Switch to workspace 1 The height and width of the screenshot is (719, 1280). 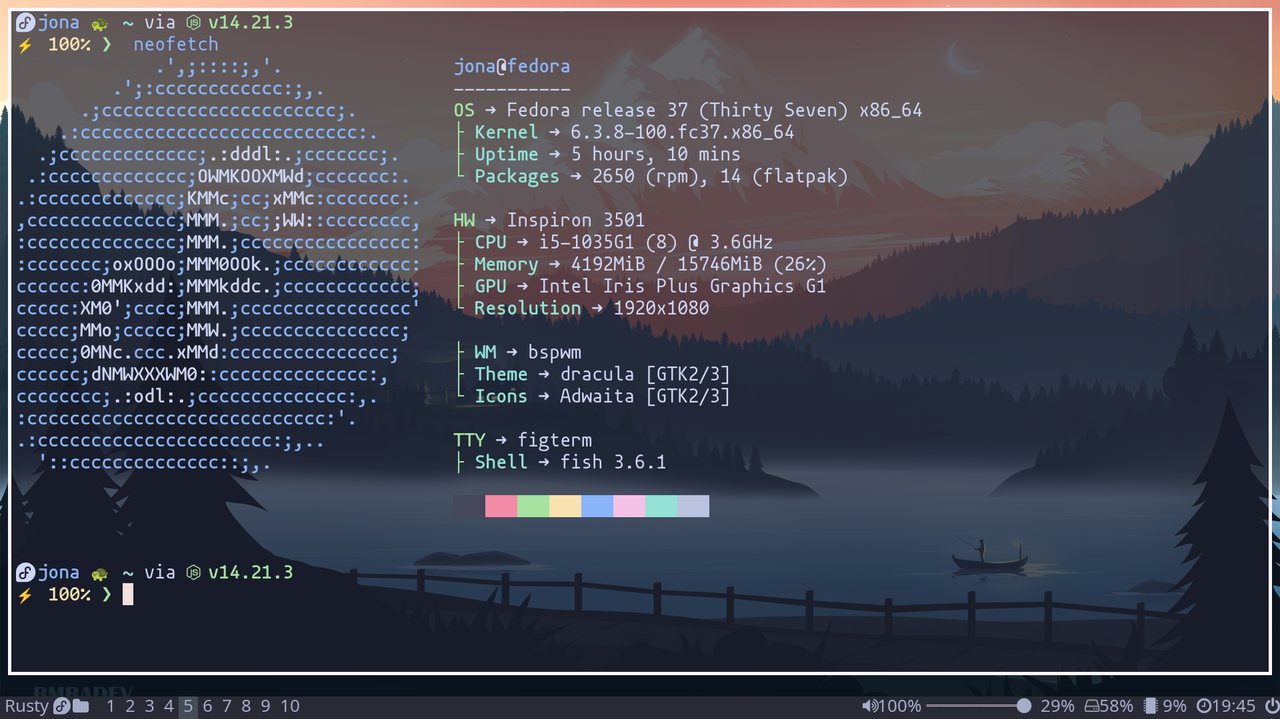point(110,706)
